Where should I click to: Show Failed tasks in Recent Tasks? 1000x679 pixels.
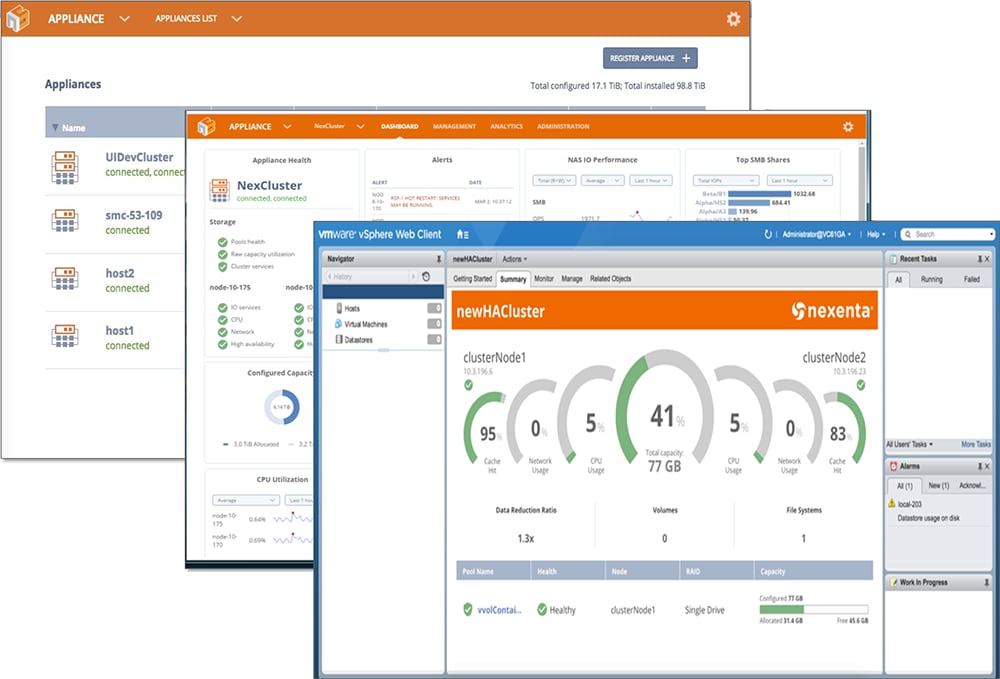click(x=971, y=280)
